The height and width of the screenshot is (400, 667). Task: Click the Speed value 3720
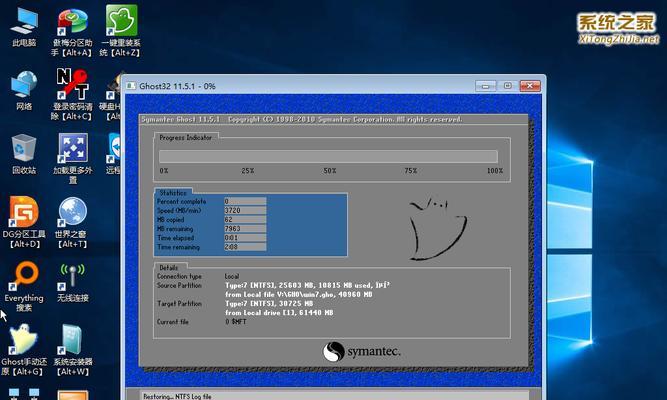[245, 210]
